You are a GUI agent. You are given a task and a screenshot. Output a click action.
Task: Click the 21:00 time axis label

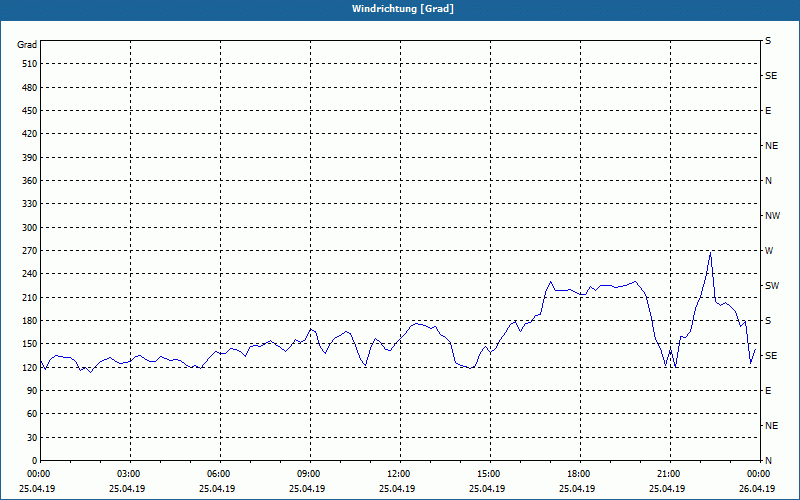[x=669, y=474]
